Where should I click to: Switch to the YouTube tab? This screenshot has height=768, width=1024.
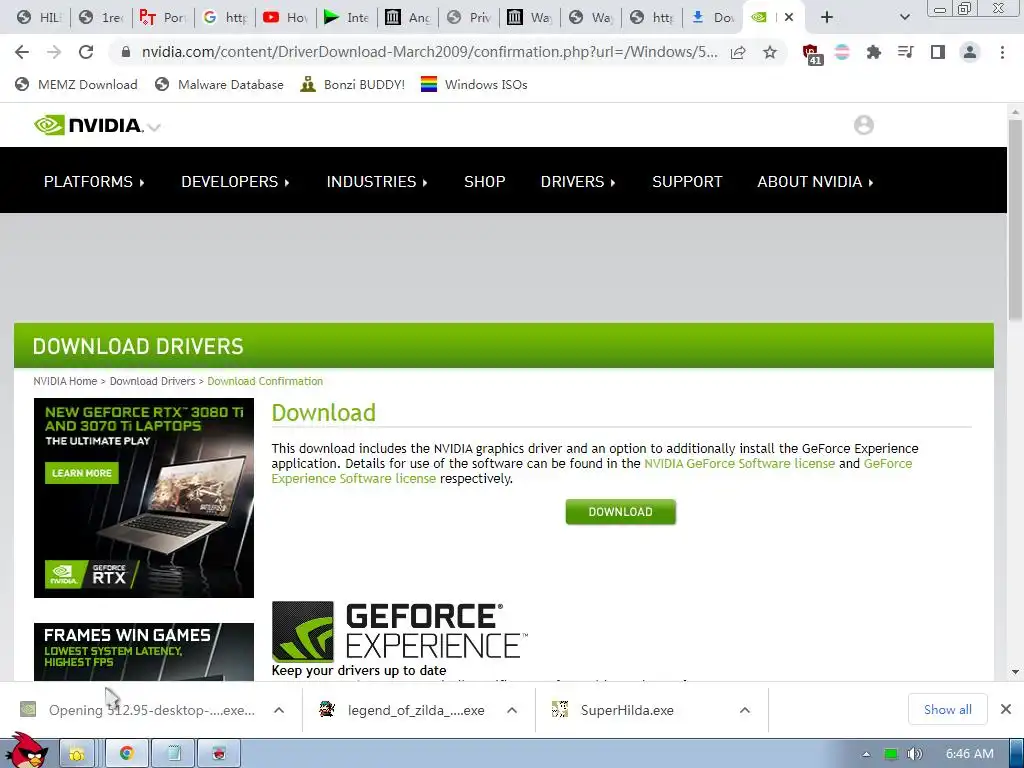click(285, 18)
